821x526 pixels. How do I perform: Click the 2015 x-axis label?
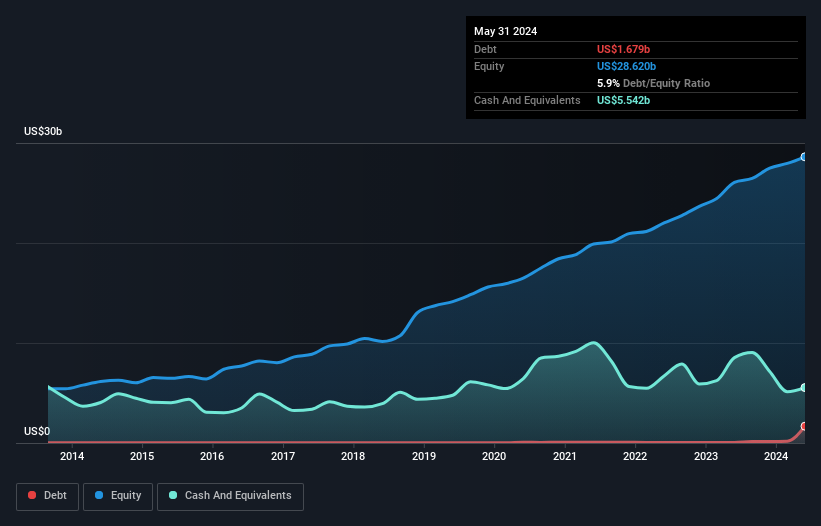pyautogui.click(x=142, y=456)
